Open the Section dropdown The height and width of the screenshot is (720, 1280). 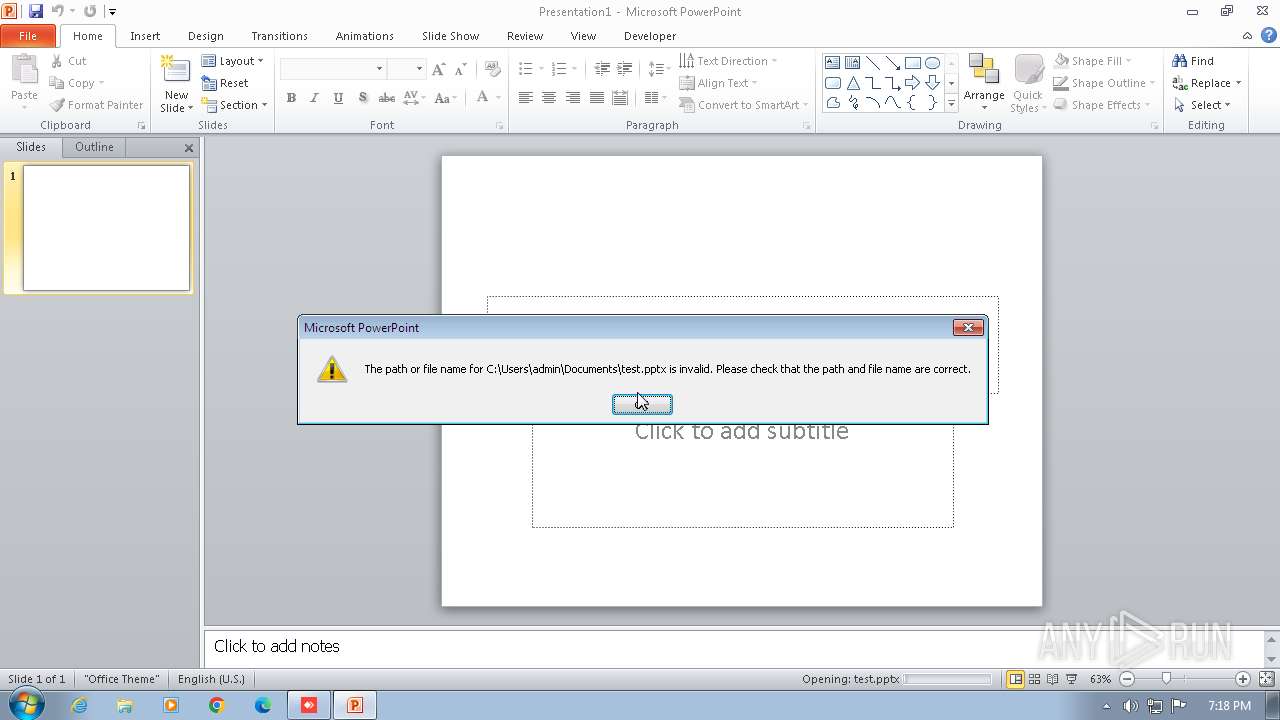(235, 105)
